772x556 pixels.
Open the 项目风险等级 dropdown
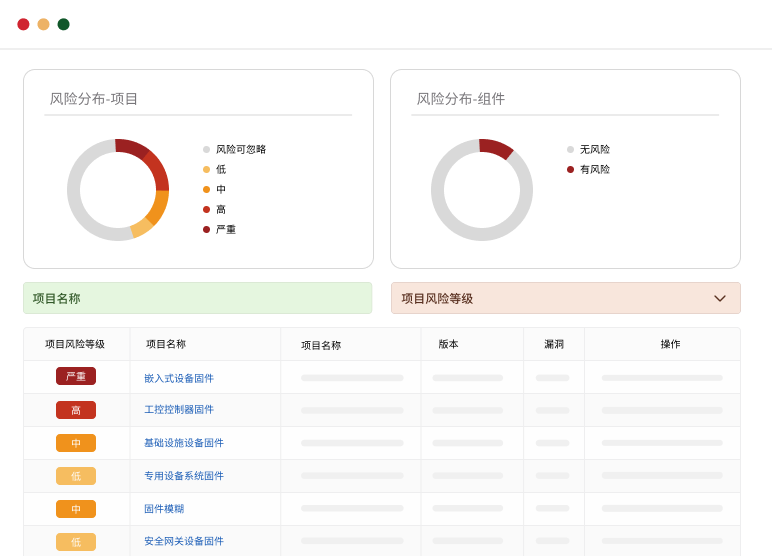click(565, 298)
